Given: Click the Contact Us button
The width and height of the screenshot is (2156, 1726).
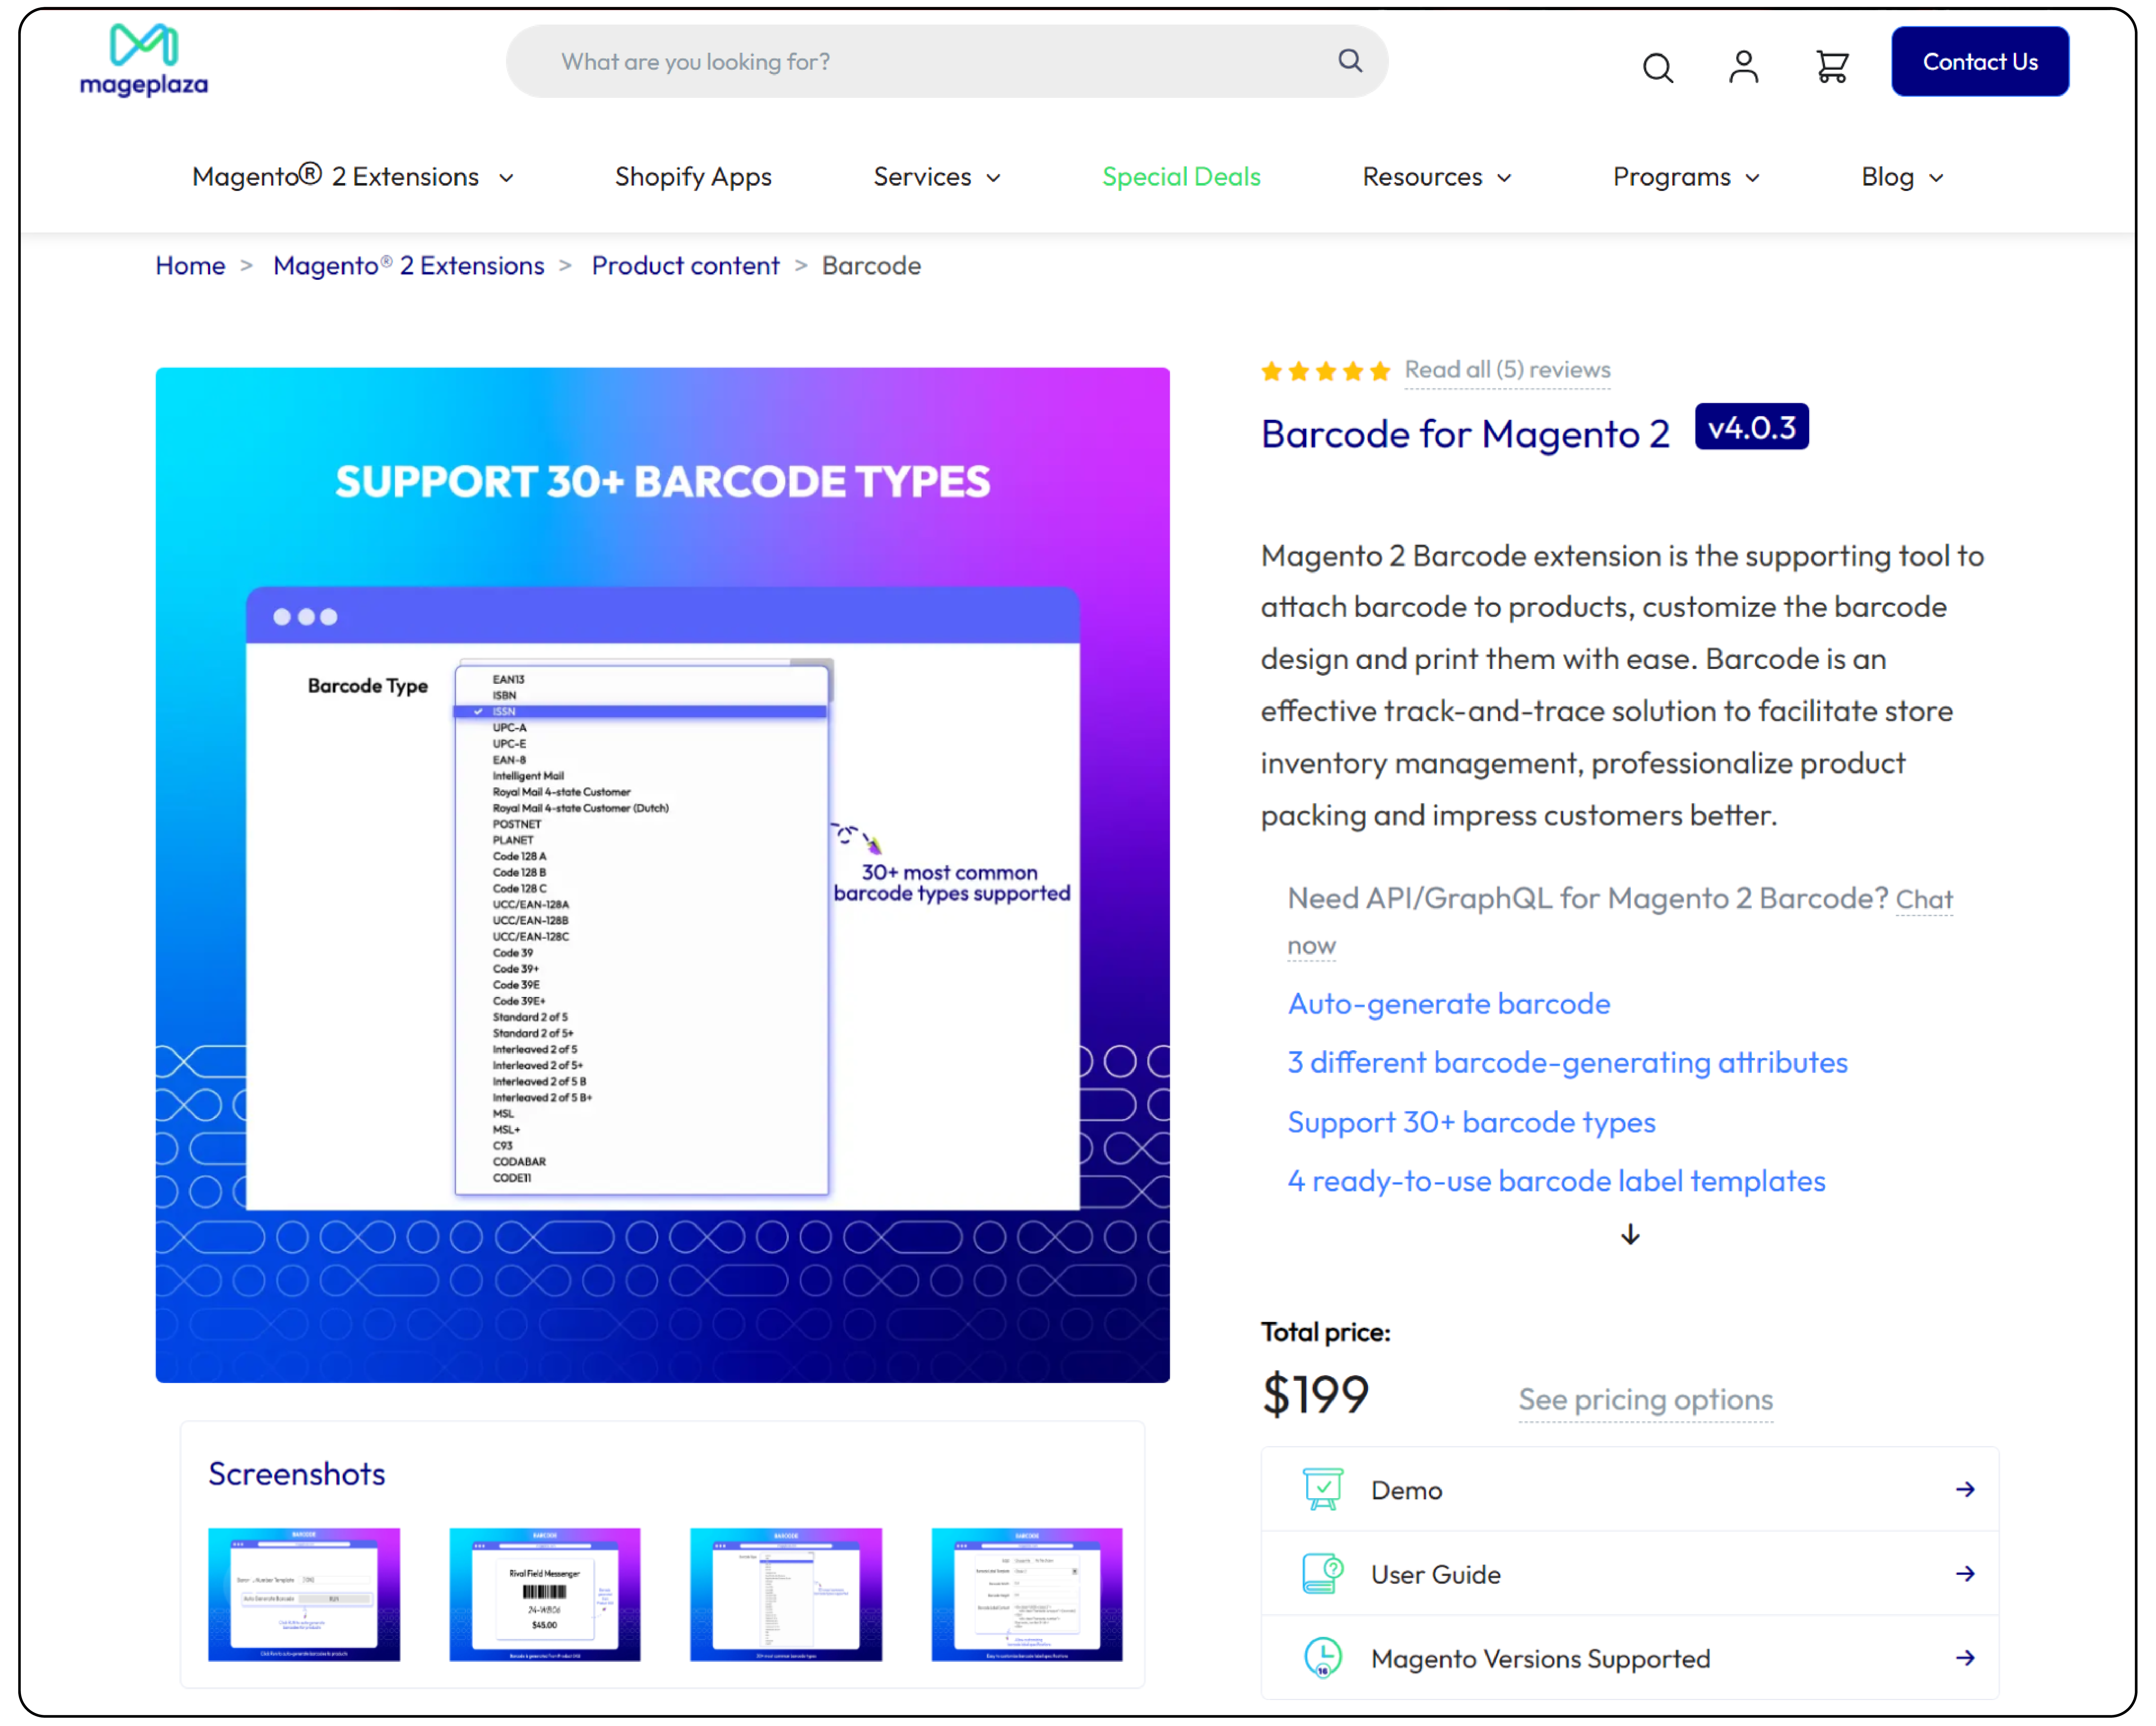Looking at the screenshot, I should pyautogui.click(x=1980, y=62).
